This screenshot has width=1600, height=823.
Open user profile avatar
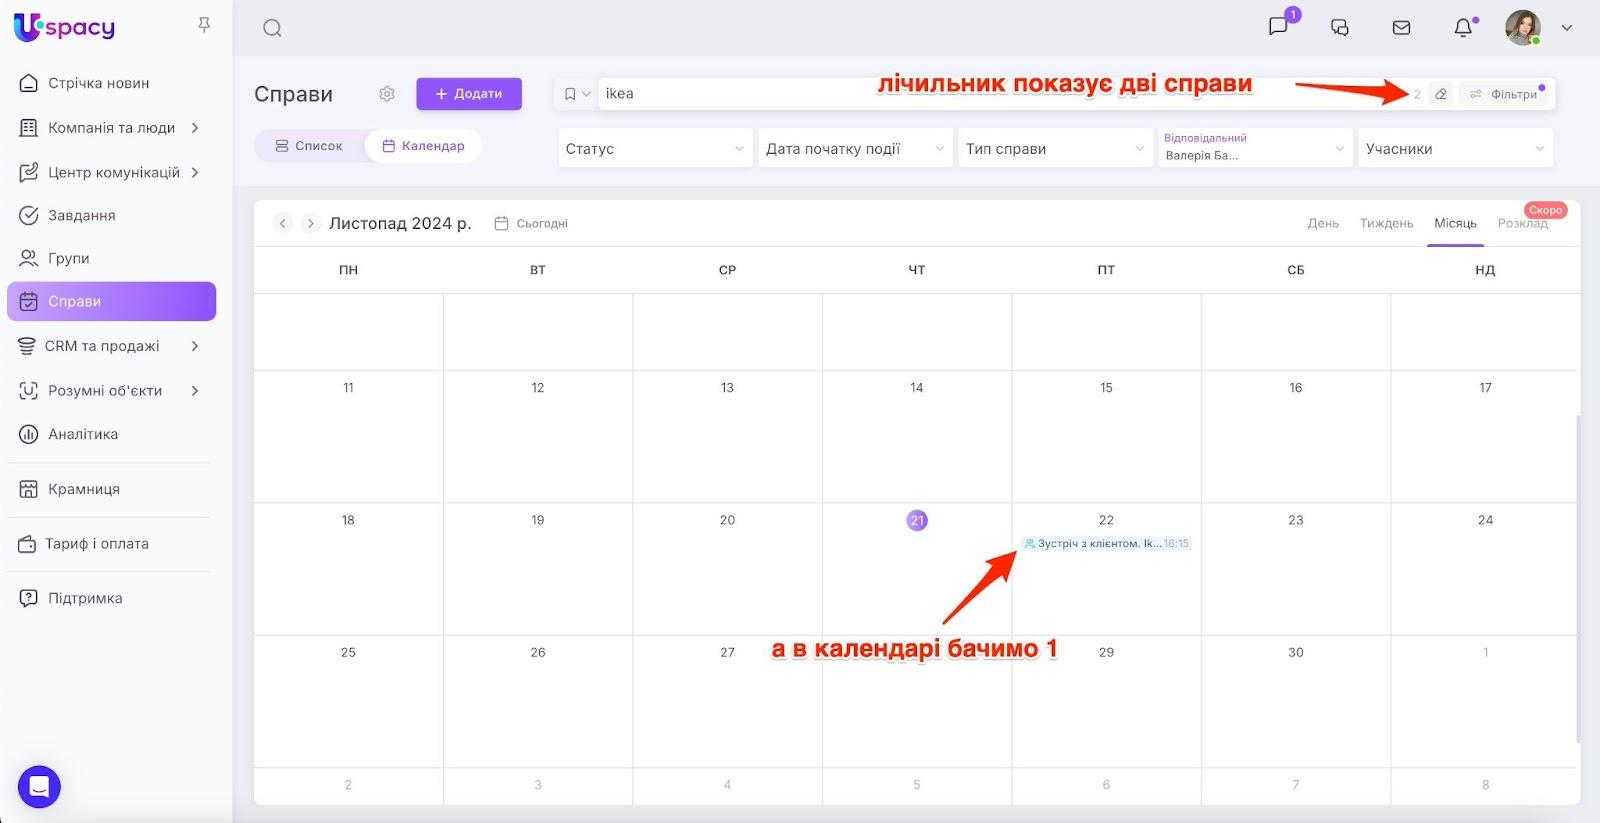(x=1523, y=28)
